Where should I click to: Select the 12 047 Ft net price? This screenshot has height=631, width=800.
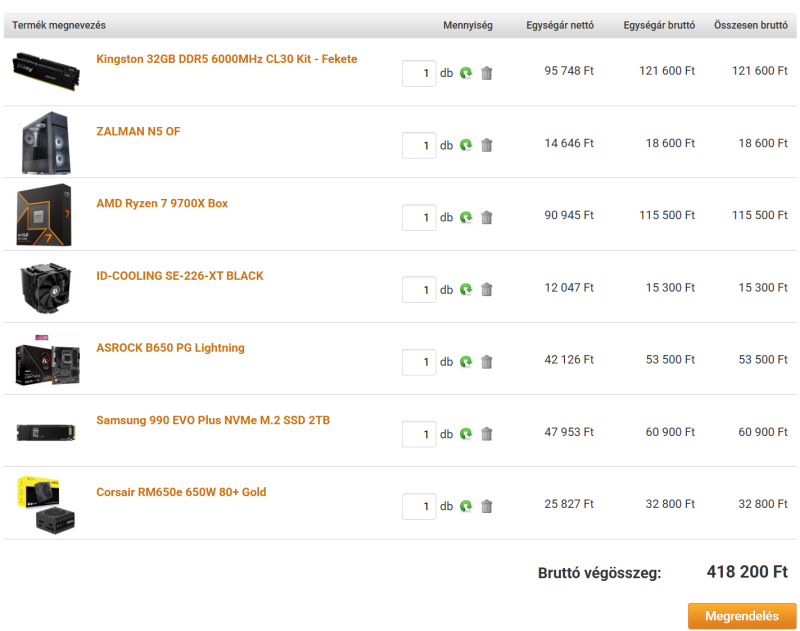[x=569, y=288]
